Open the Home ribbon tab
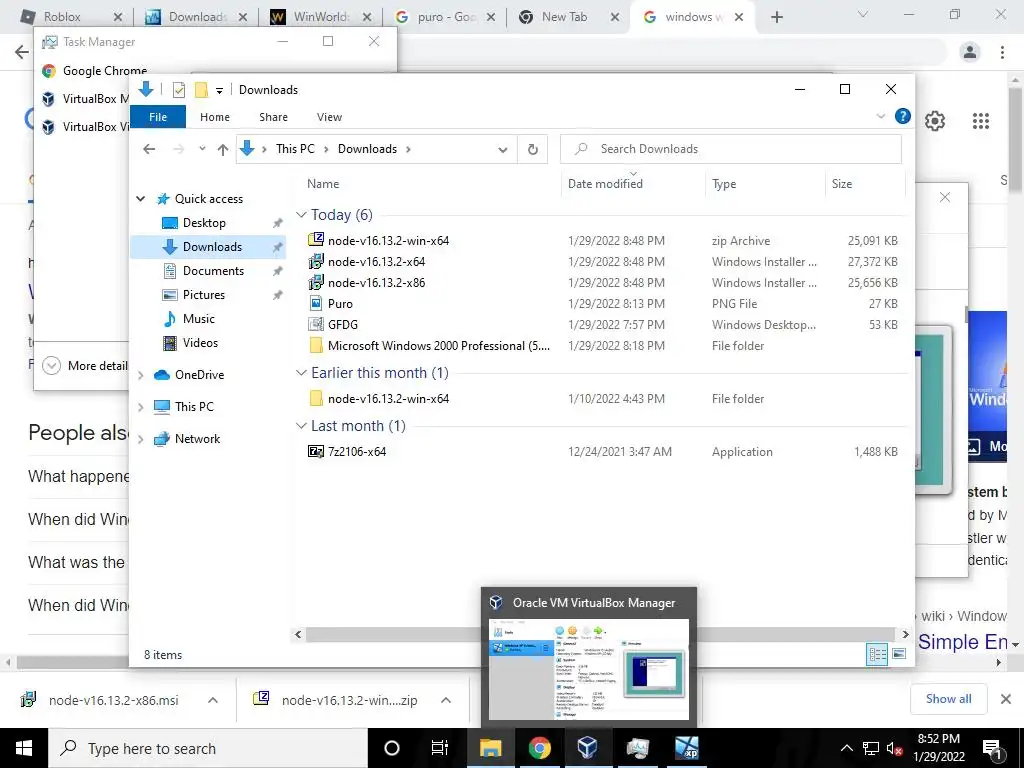The width and height of the screenshot is (1024, 768). coord(215,117)
